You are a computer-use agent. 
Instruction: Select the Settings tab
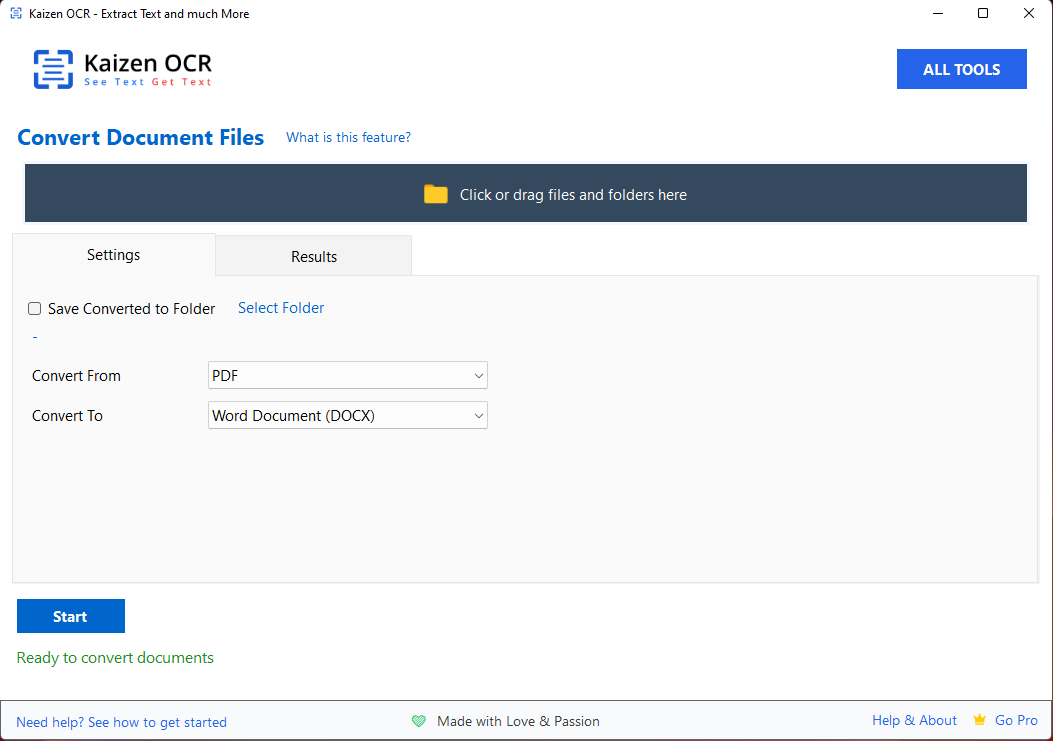coord(113,255)
